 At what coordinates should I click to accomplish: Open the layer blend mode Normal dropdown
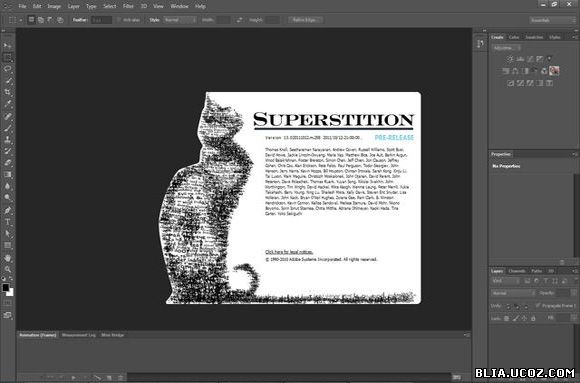513,293
